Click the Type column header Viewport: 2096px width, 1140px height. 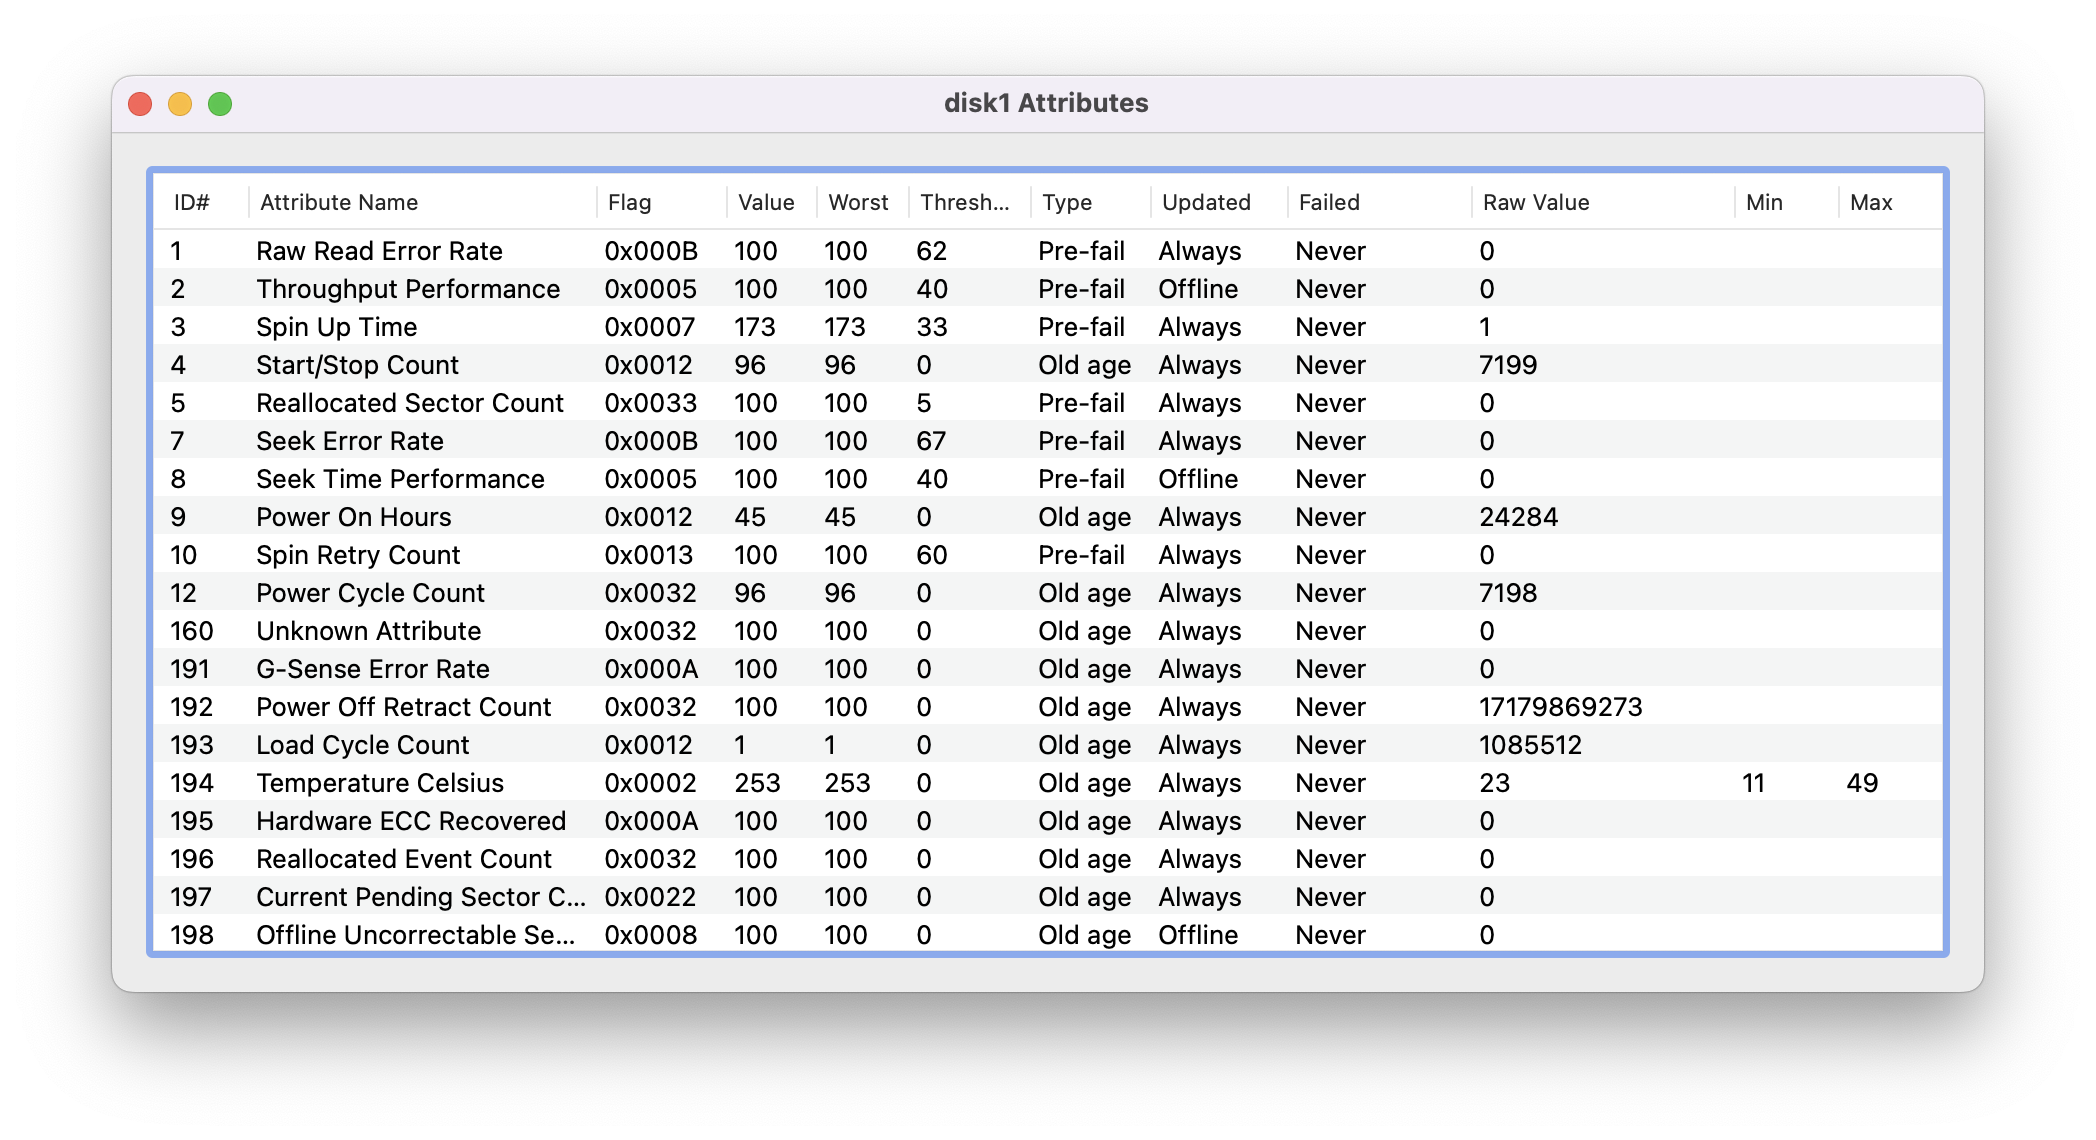[1066, 203]
